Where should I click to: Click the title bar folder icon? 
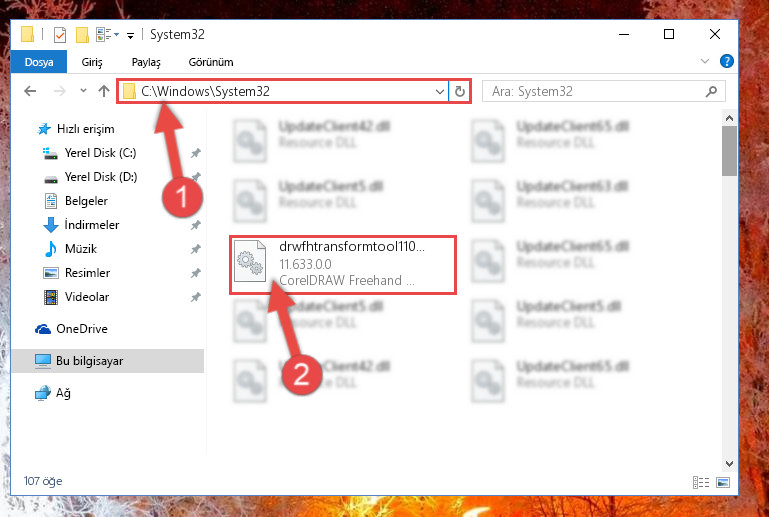(x=27, y=34)
